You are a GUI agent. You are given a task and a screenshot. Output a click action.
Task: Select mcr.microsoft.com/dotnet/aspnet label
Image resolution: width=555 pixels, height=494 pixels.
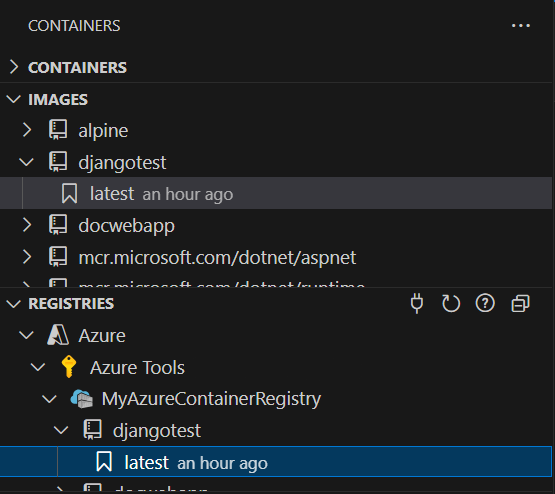pyautogui.click(x=217, y=258)
